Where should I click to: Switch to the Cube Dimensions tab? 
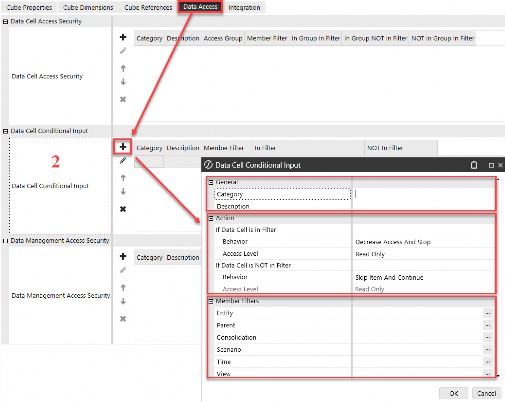pyautogui.click(x=88, y=7)
